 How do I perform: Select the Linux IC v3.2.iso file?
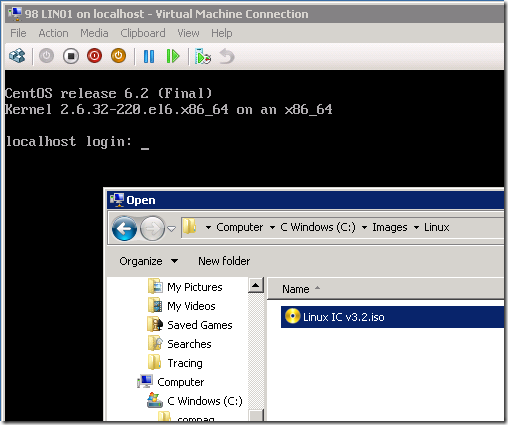392,317
